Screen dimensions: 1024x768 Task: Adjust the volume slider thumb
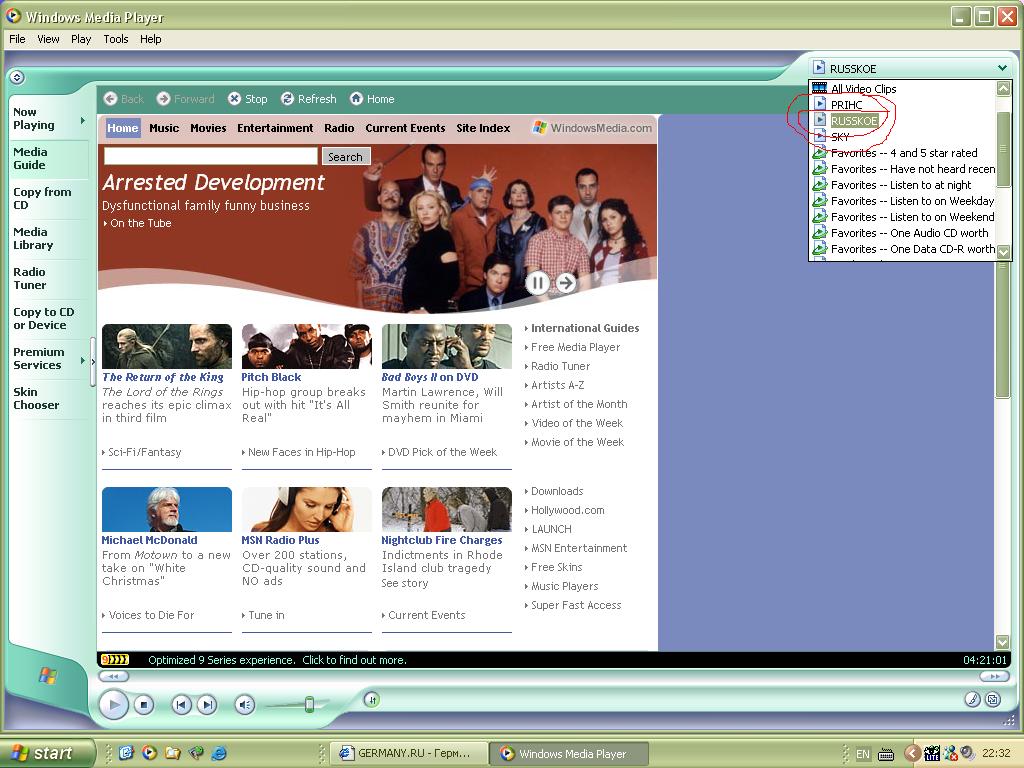coord(310,704)
